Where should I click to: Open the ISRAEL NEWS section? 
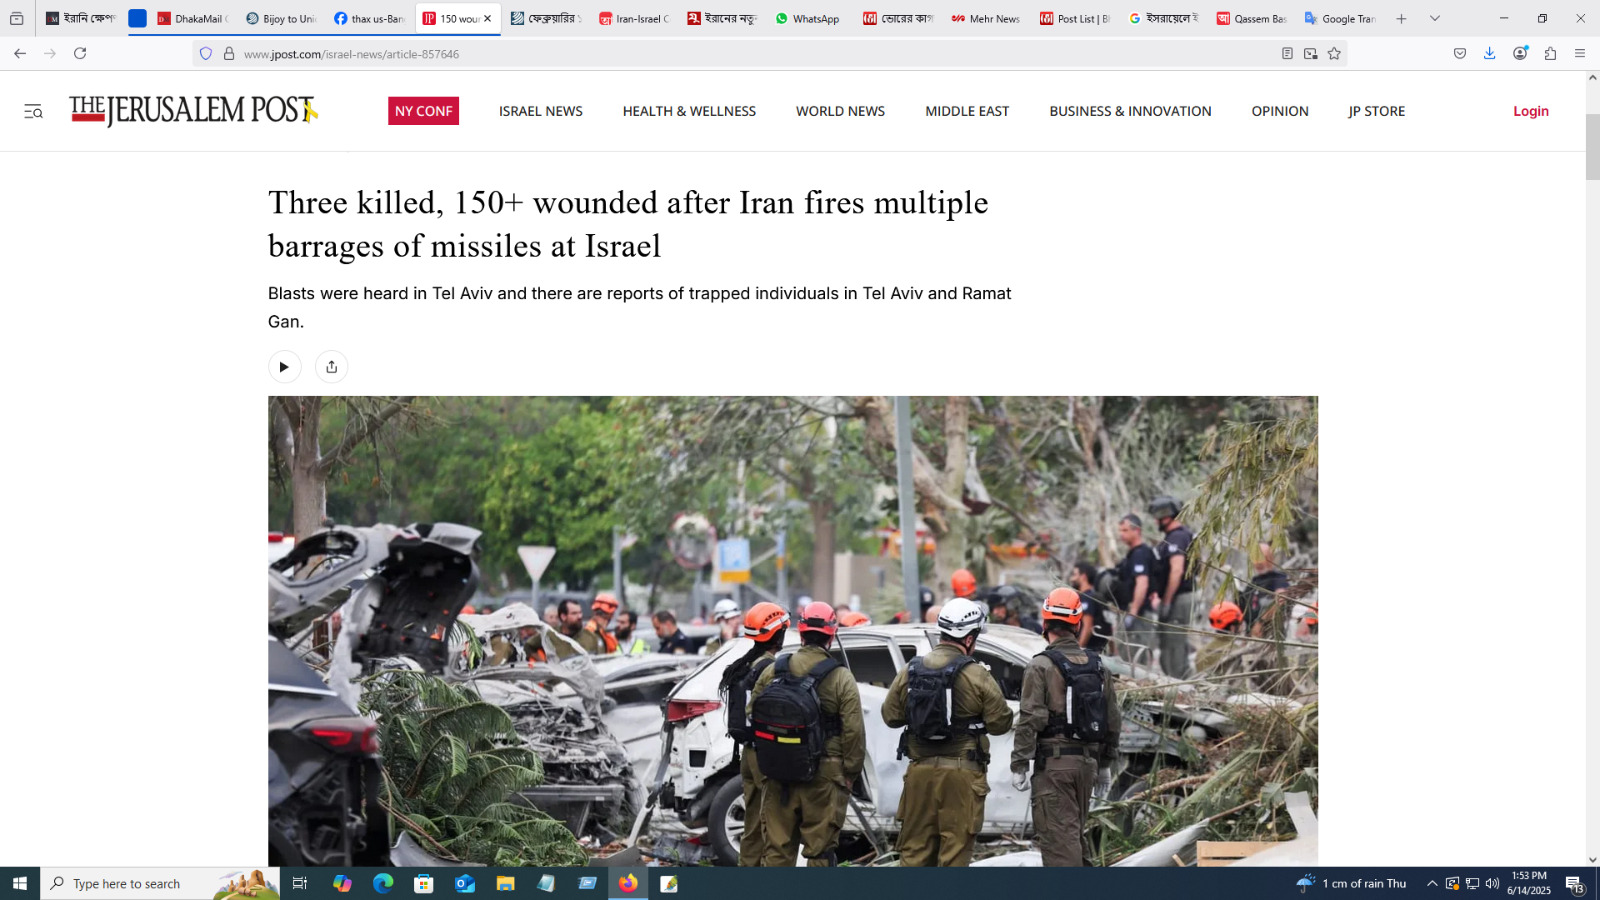540,111
